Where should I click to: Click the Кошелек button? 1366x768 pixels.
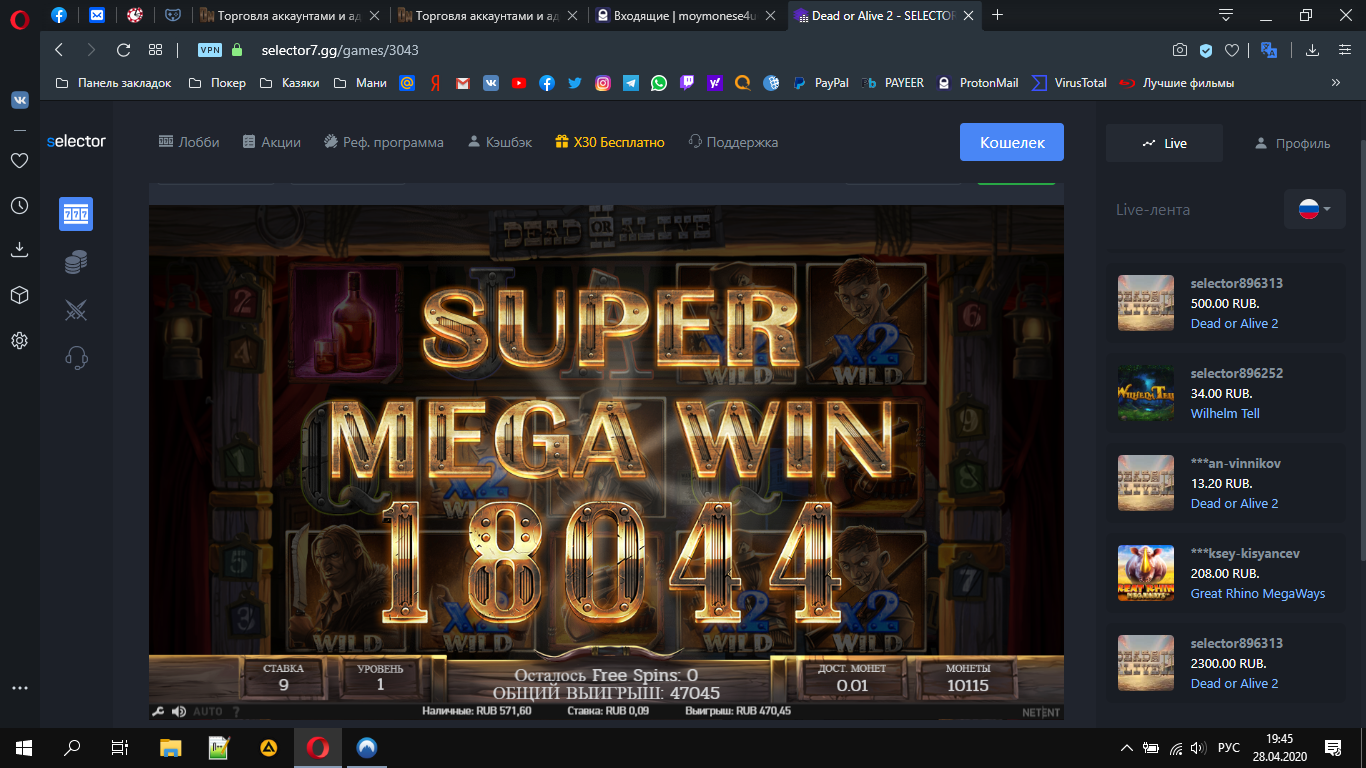click(x=1012, y=142)
